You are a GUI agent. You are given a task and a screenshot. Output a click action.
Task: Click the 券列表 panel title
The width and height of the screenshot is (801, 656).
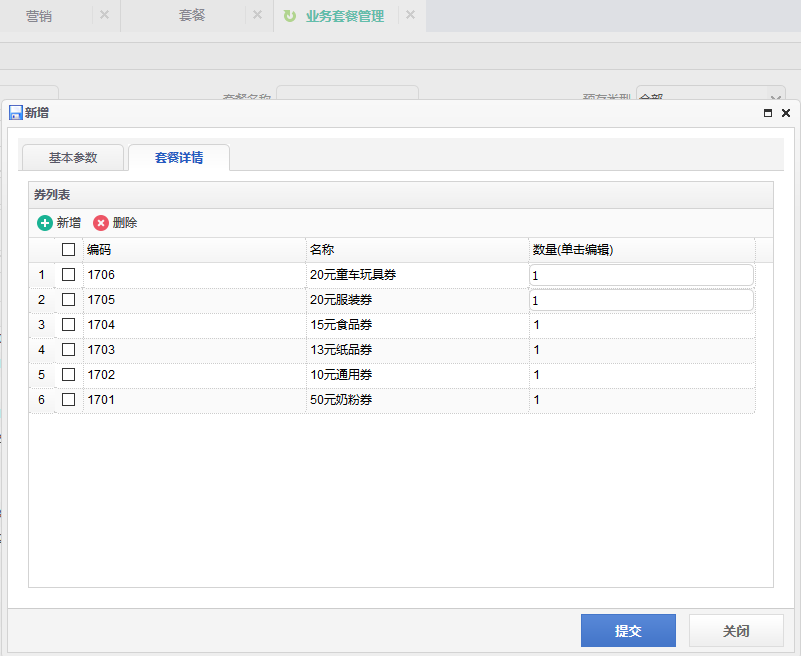tap(52, 195)
